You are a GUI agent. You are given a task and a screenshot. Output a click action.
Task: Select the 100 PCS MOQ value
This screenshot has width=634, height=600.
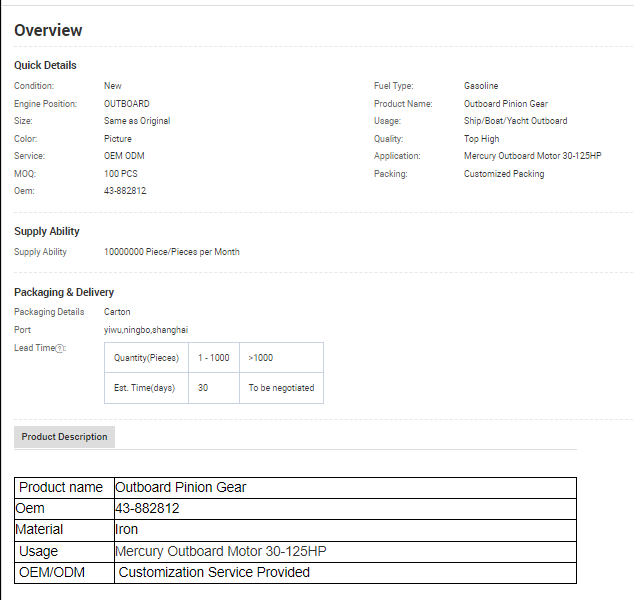[121, 174]
